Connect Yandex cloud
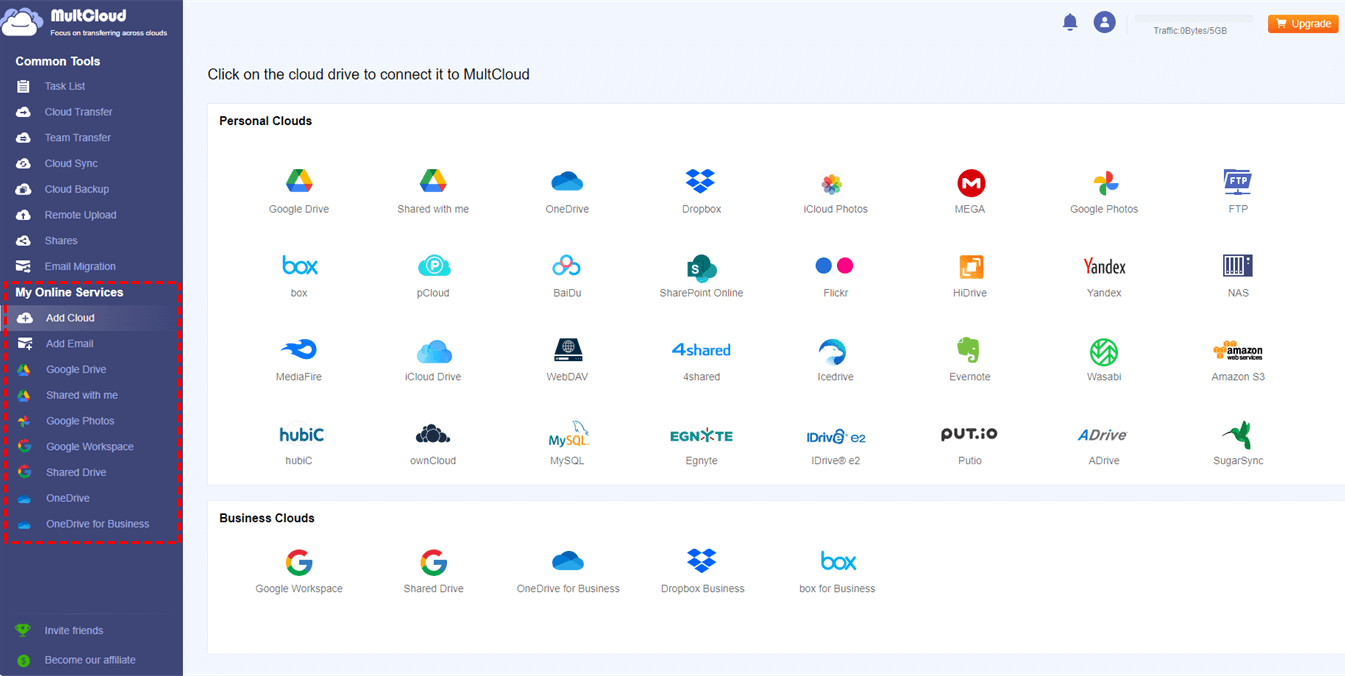This screenshot has width=1345, height=676. pos(1104,276)
